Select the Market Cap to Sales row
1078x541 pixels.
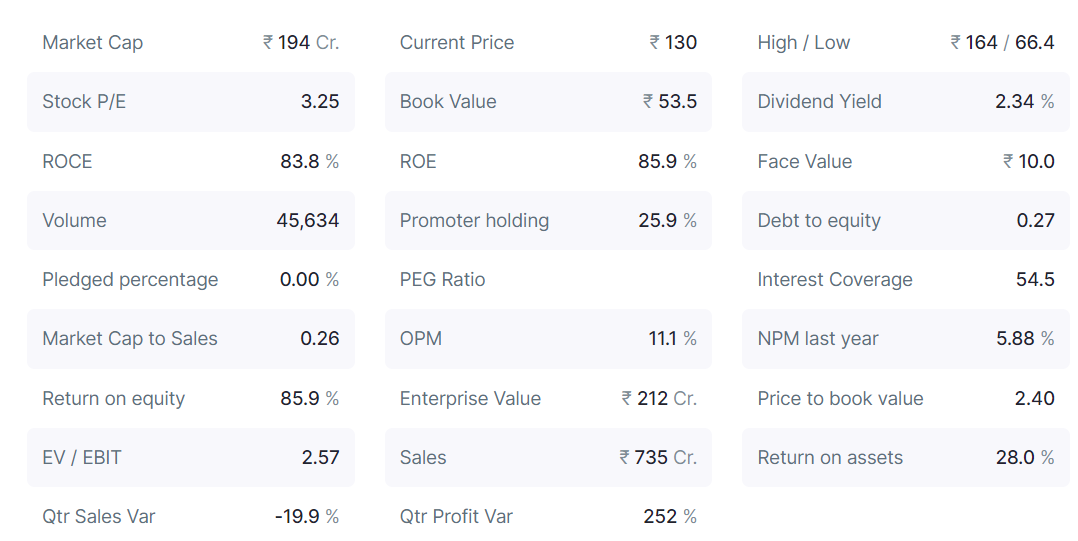click(x=190, y=339)
